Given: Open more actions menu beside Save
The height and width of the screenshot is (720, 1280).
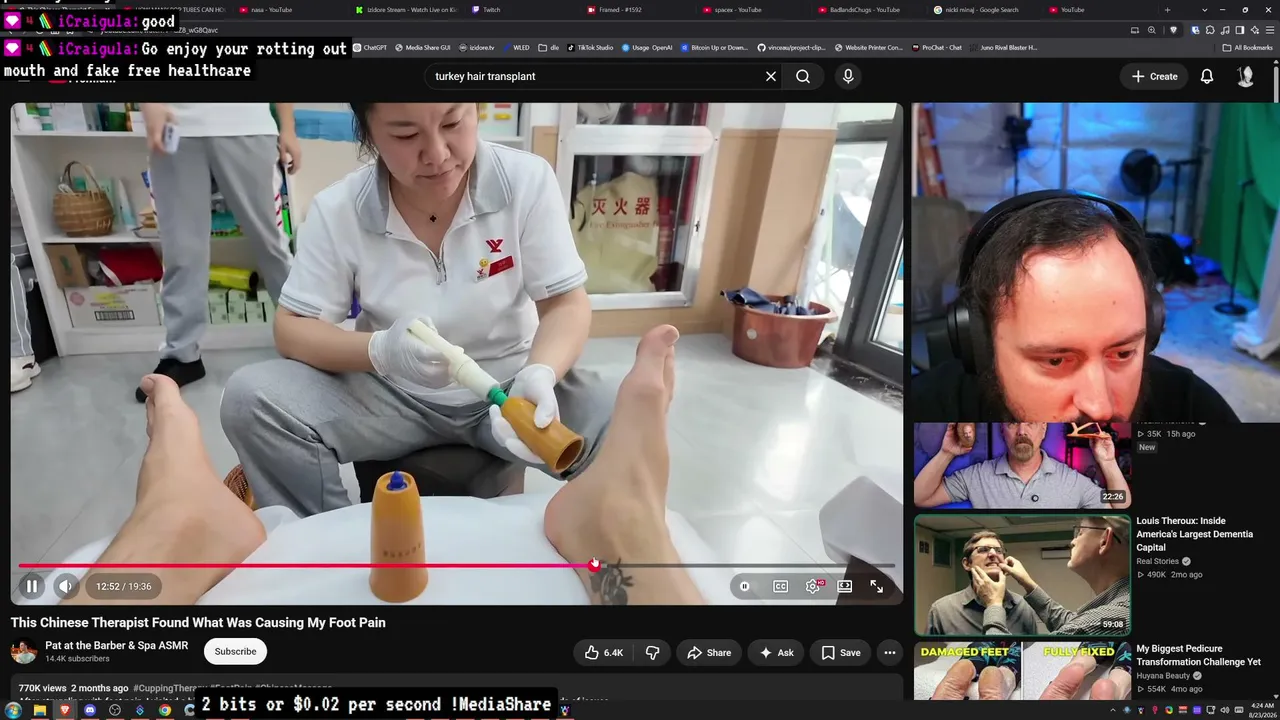Looking at the screenshot, I should tap(889, 653).
